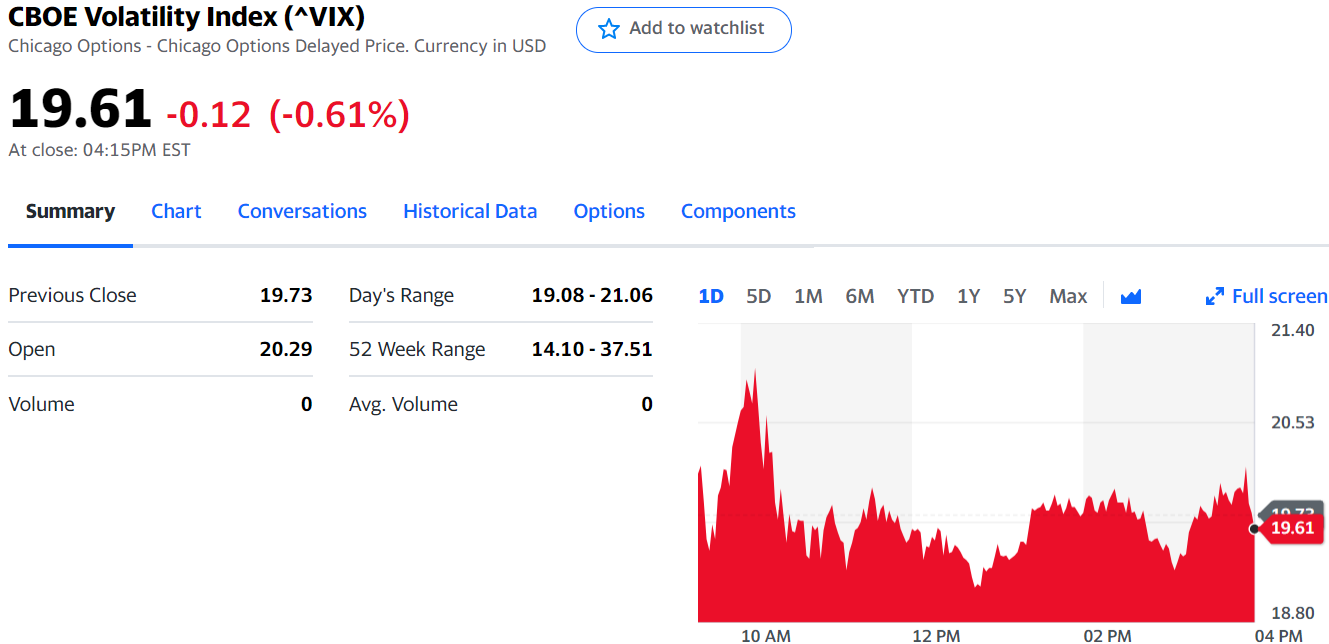The height and width of the screenshot is (644, 1329).
Task: Click the 10 AM time axis label
Action: (x=766, y=635)
